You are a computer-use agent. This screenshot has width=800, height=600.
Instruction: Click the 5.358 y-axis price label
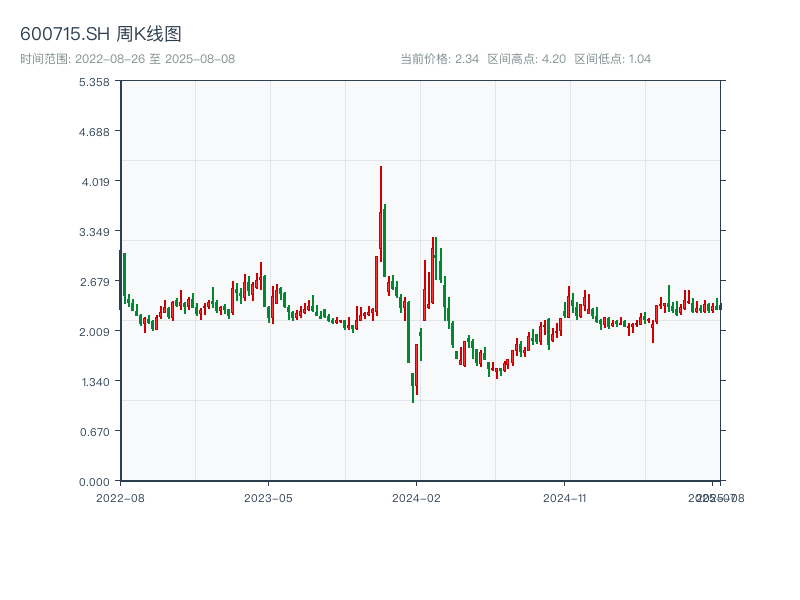93,81
